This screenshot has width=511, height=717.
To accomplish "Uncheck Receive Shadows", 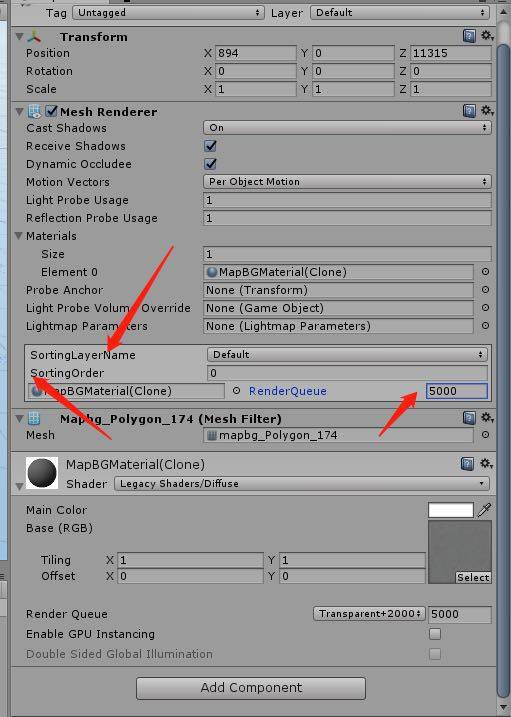I will click(210, 146).
